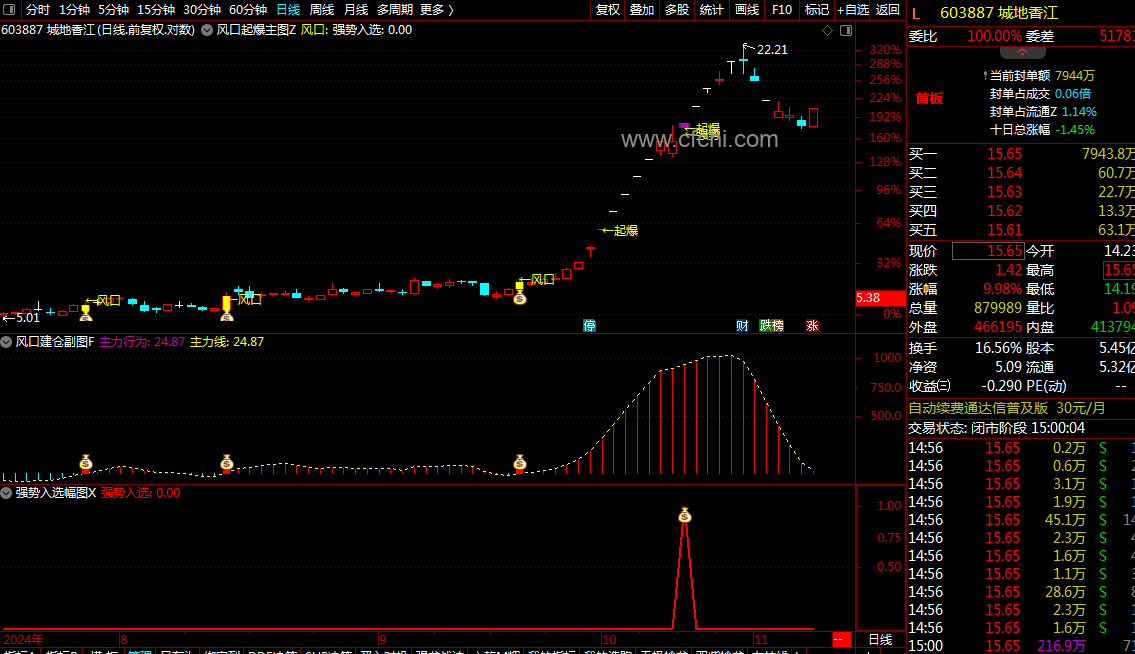Click the diamond icon above the main chart

[x=827, y=30]
